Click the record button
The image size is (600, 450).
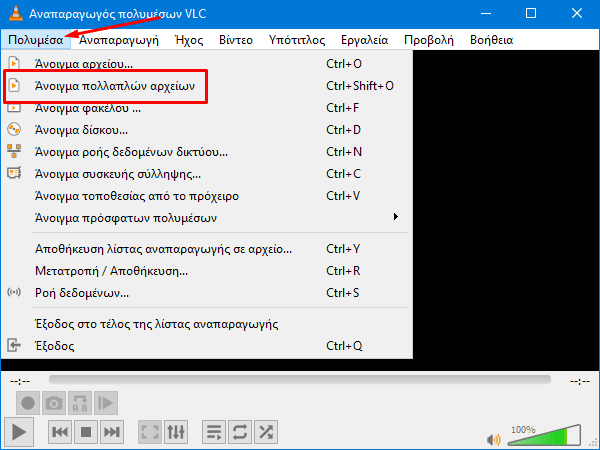28,403
